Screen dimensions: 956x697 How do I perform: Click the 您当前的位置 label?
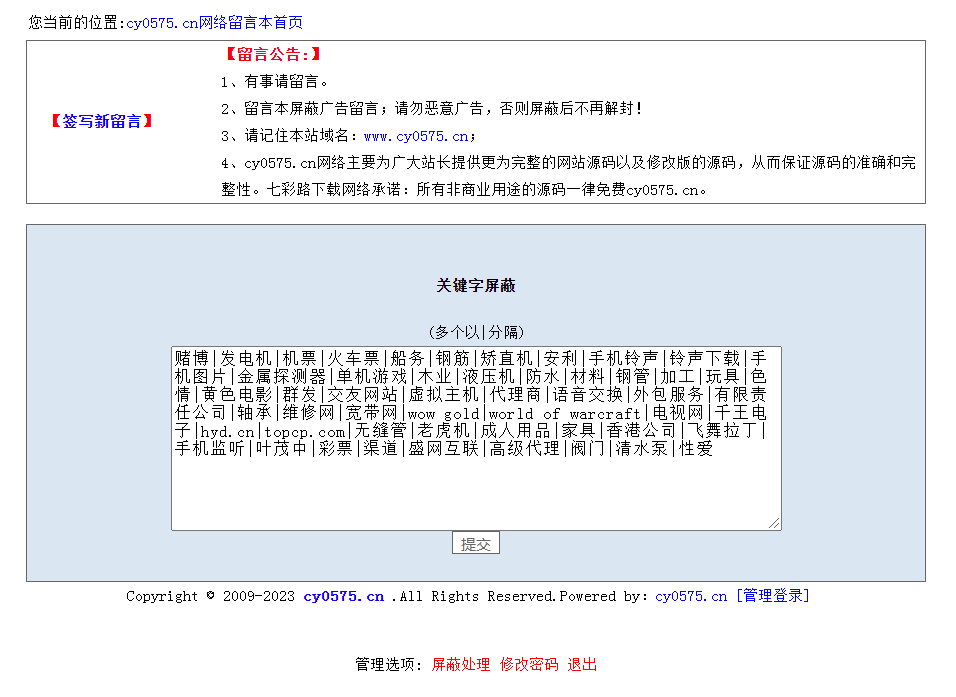coord(76,23)
